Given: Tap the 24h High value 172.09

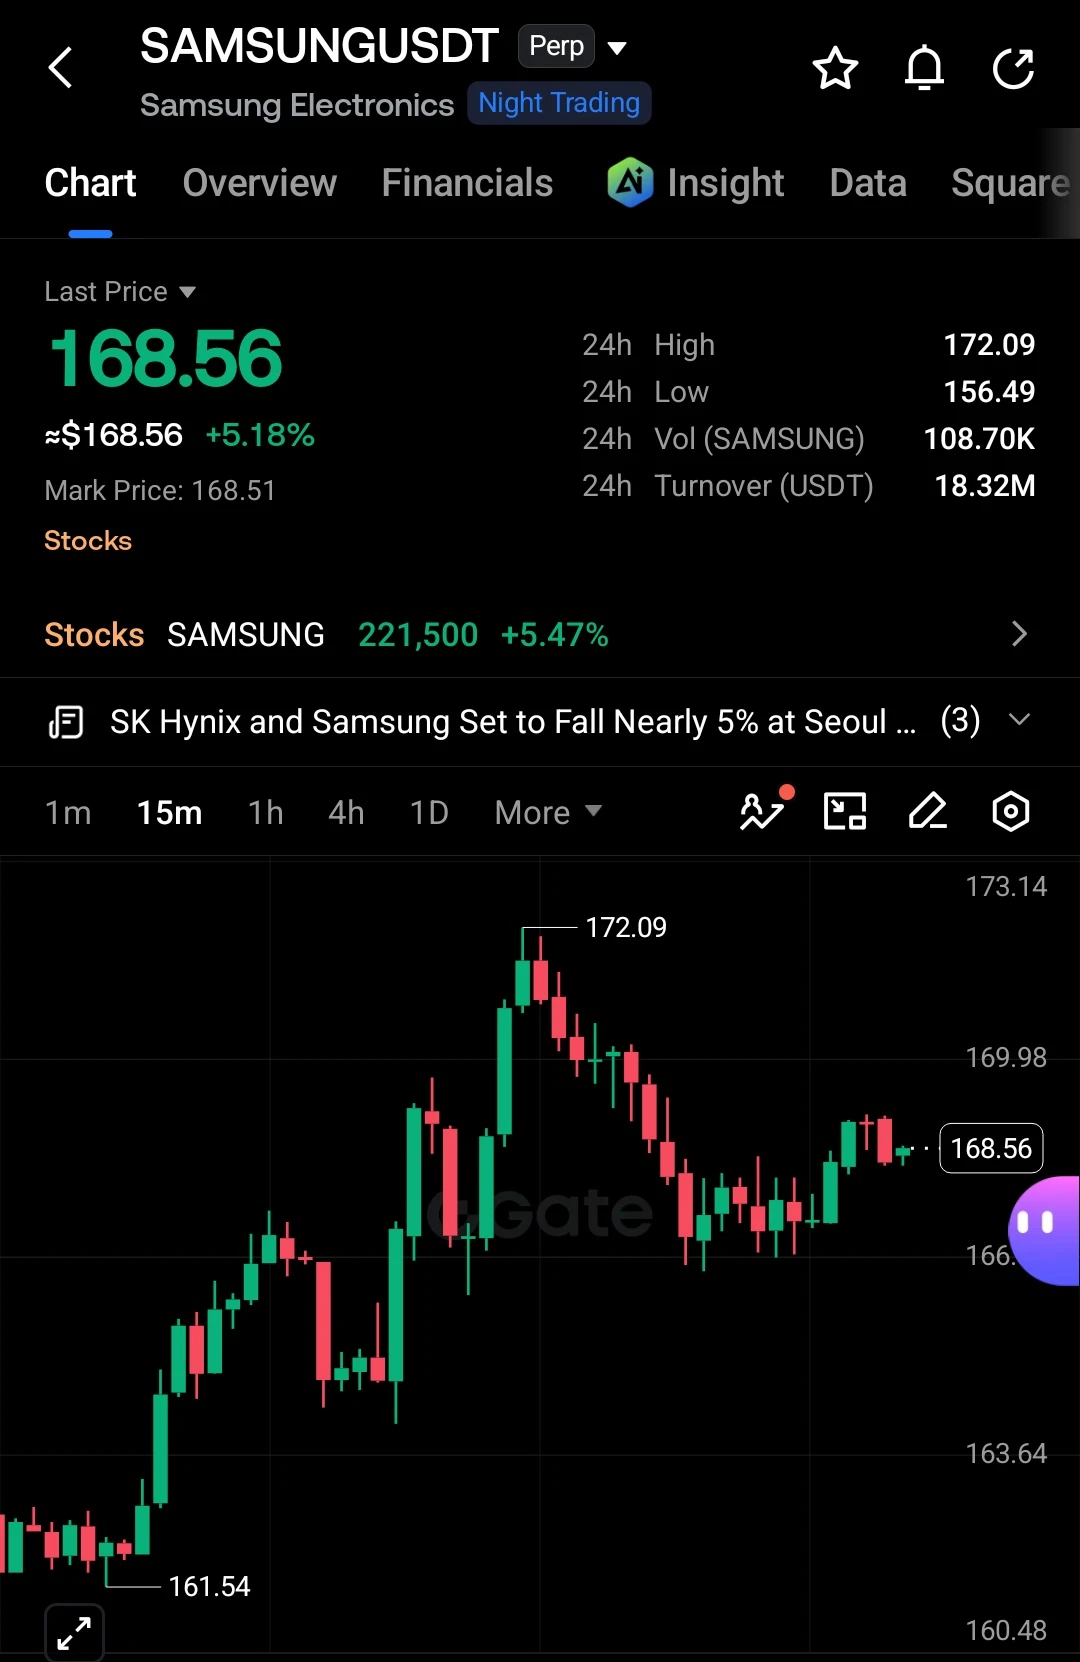Looking at the screenshot, I should click(989, 345).
